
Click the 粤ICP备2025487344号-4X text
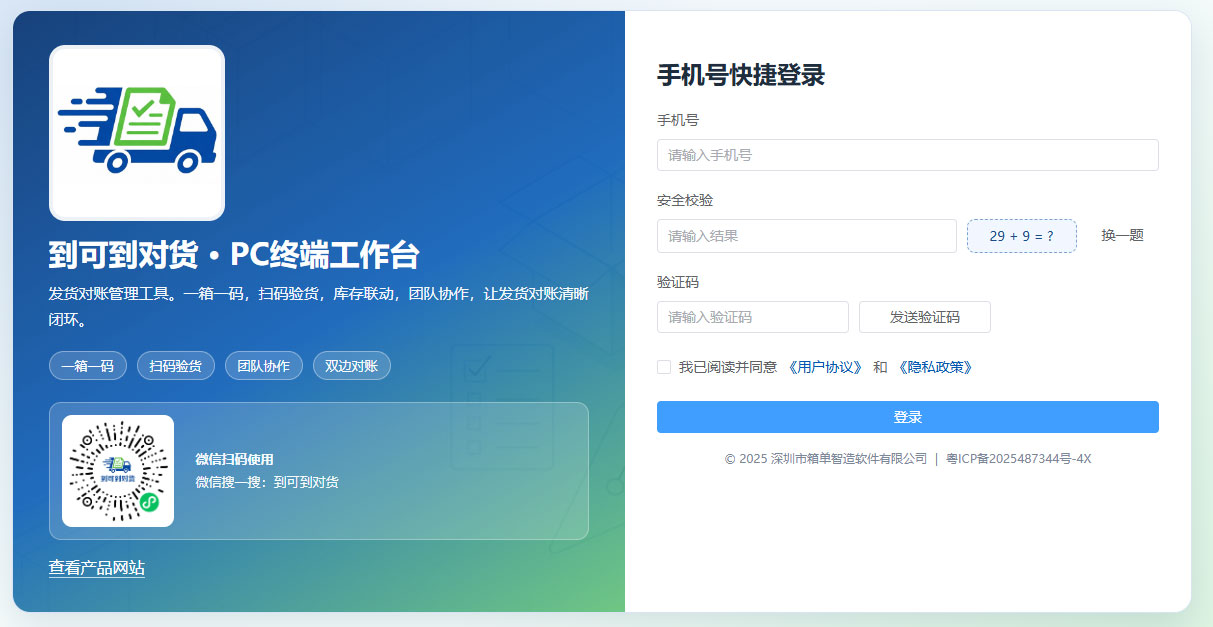[x=1019, y=458]
